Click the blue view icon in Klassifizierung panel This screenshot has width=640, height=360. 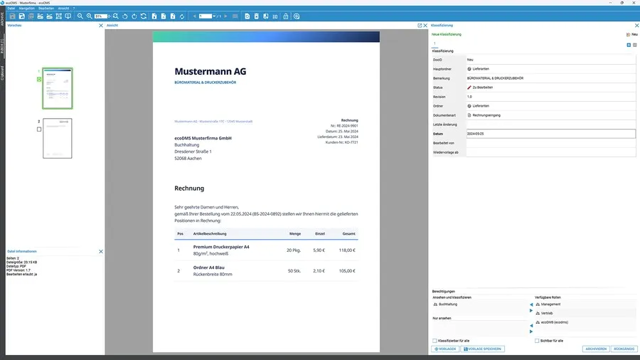pos(629,45)
